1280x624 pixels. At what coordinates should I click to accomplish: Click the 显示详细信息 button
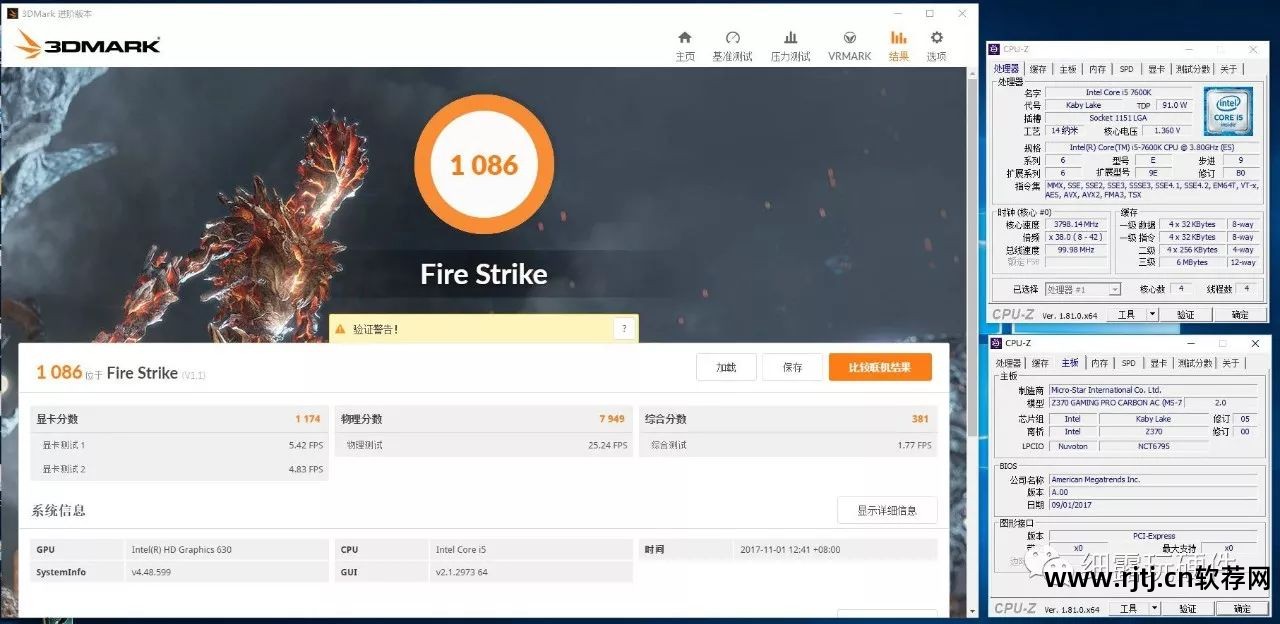click(x=887, y=510)
